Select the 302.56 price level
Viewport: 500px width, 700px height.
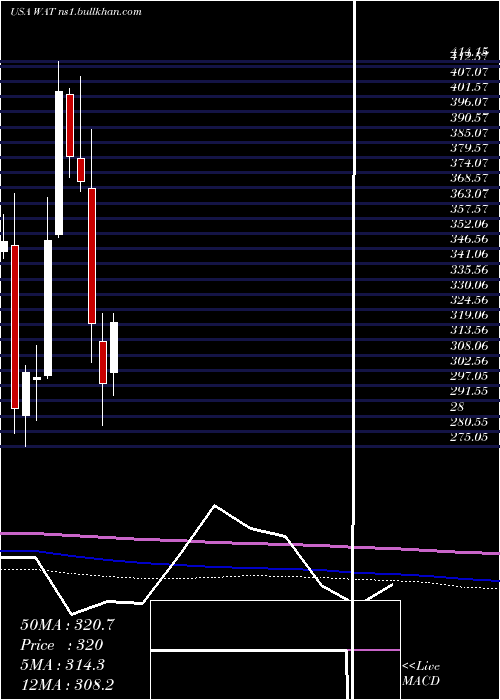click(x=469, y=361)
